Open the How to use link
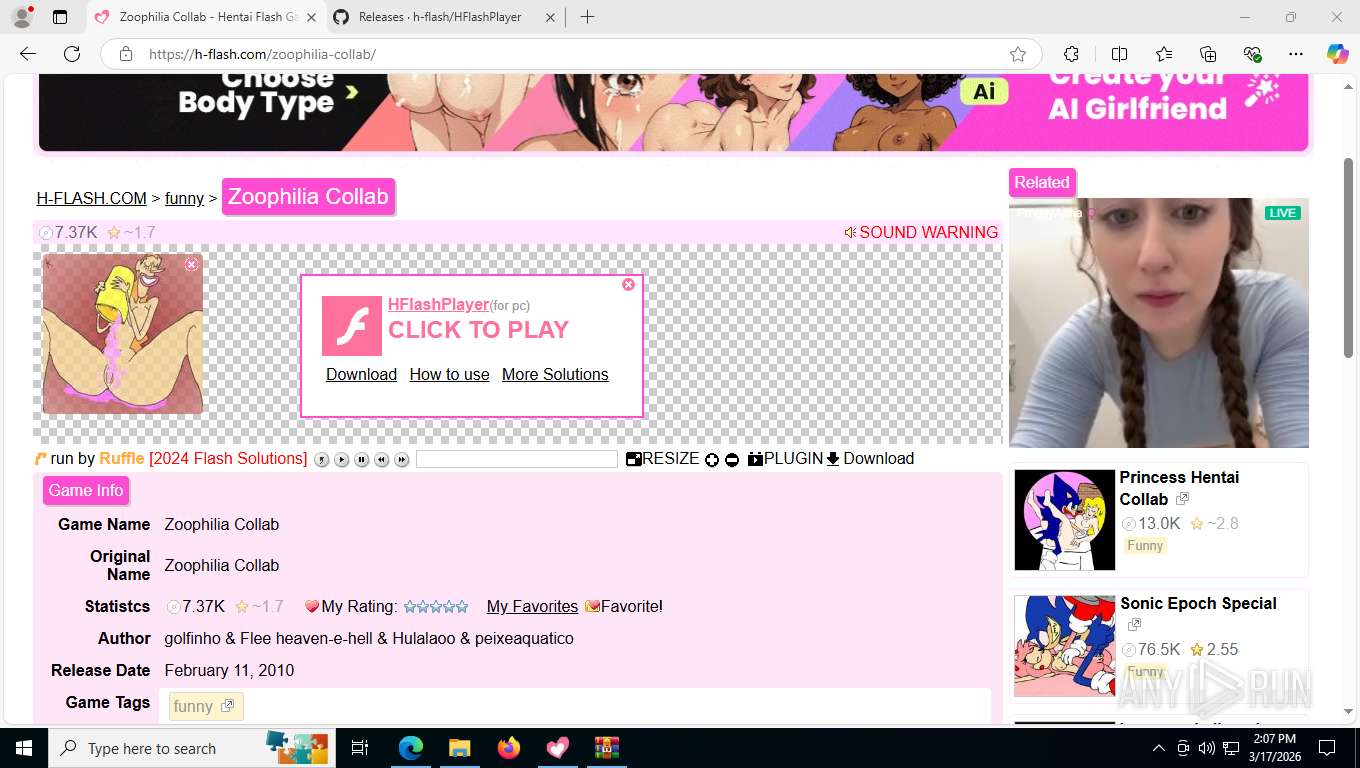The height and width of the screenshot is (768, 1360). [x=449, y=374]
